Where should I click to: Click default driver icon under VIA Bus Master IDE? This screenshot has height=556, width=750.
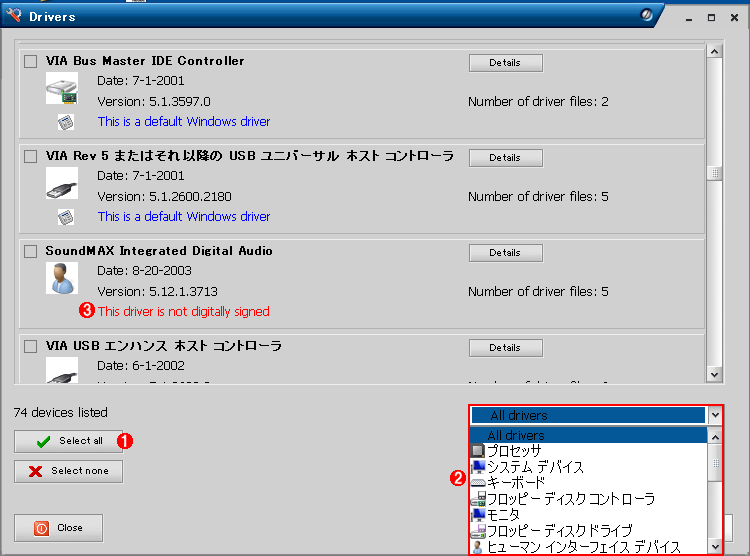pos(66,122)
